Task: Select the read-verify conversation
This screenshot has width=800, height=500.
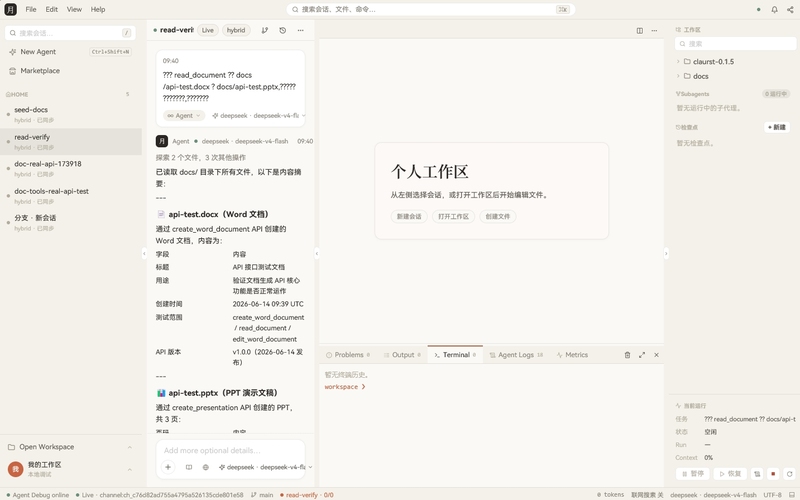Action: click(x=71, y=141)
